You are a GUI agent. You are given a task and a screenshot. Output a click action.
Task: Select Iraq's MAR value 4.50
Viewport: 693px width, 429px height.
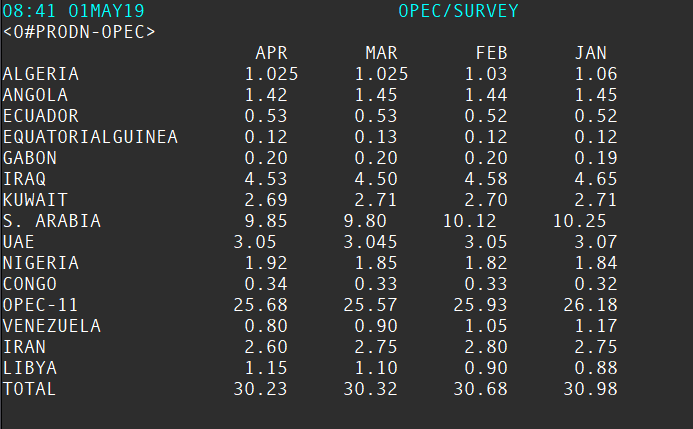pos(376,179)
